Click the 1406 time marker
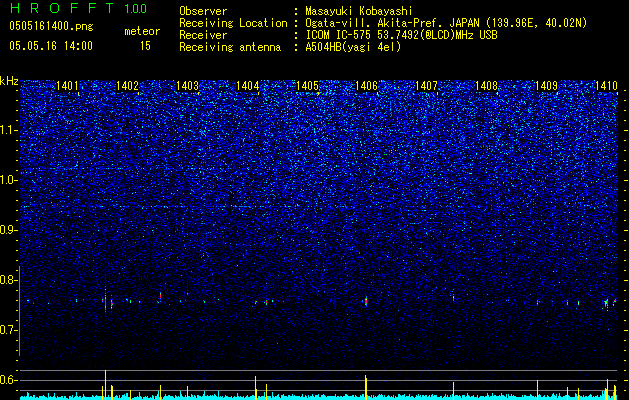The height and width of the screenshot is (400, 629). tap(367, 86)
